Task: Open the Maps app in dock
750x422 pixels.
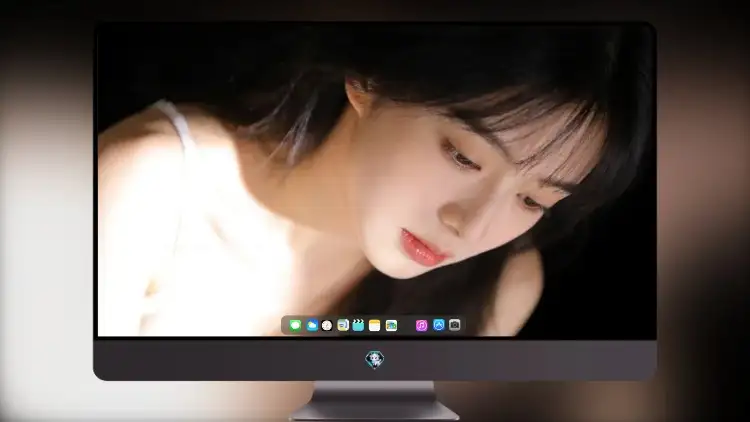Action: pos(343,325)
